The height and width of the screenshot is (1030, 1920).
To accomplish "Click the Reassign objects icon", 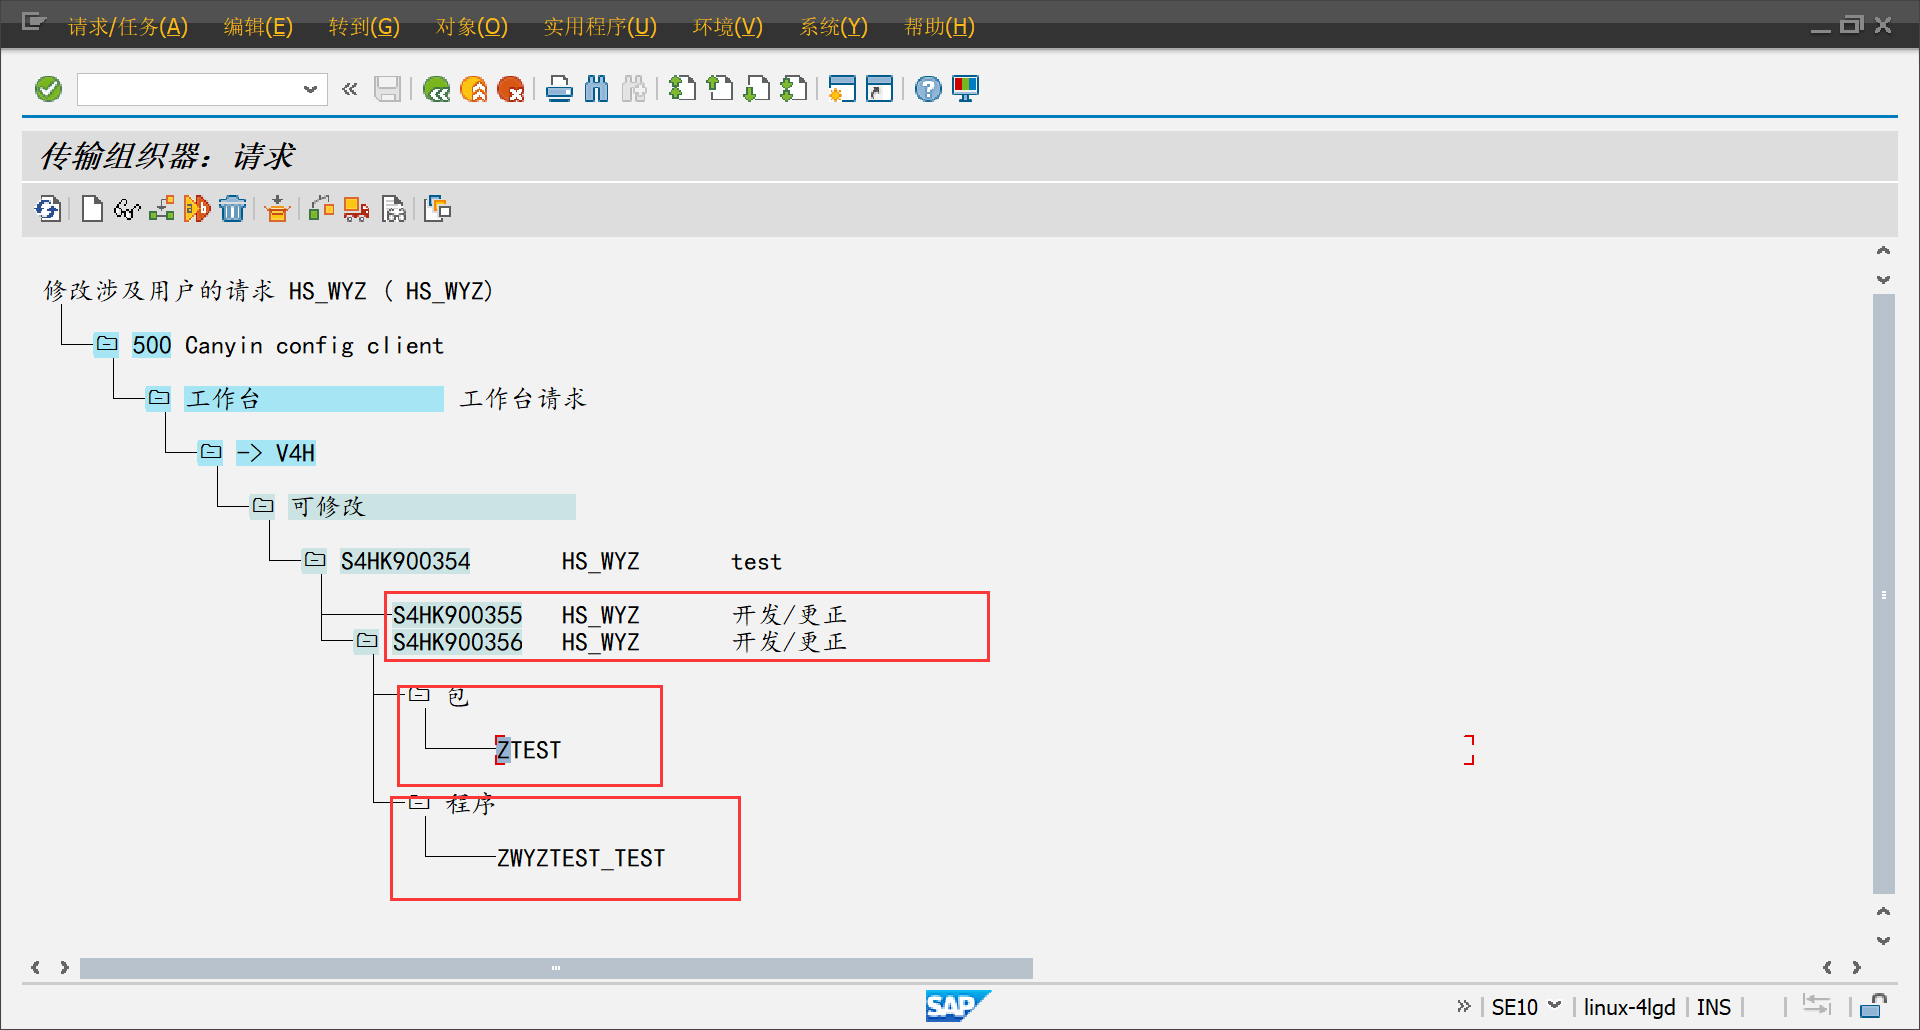I will tap(321, 209).
